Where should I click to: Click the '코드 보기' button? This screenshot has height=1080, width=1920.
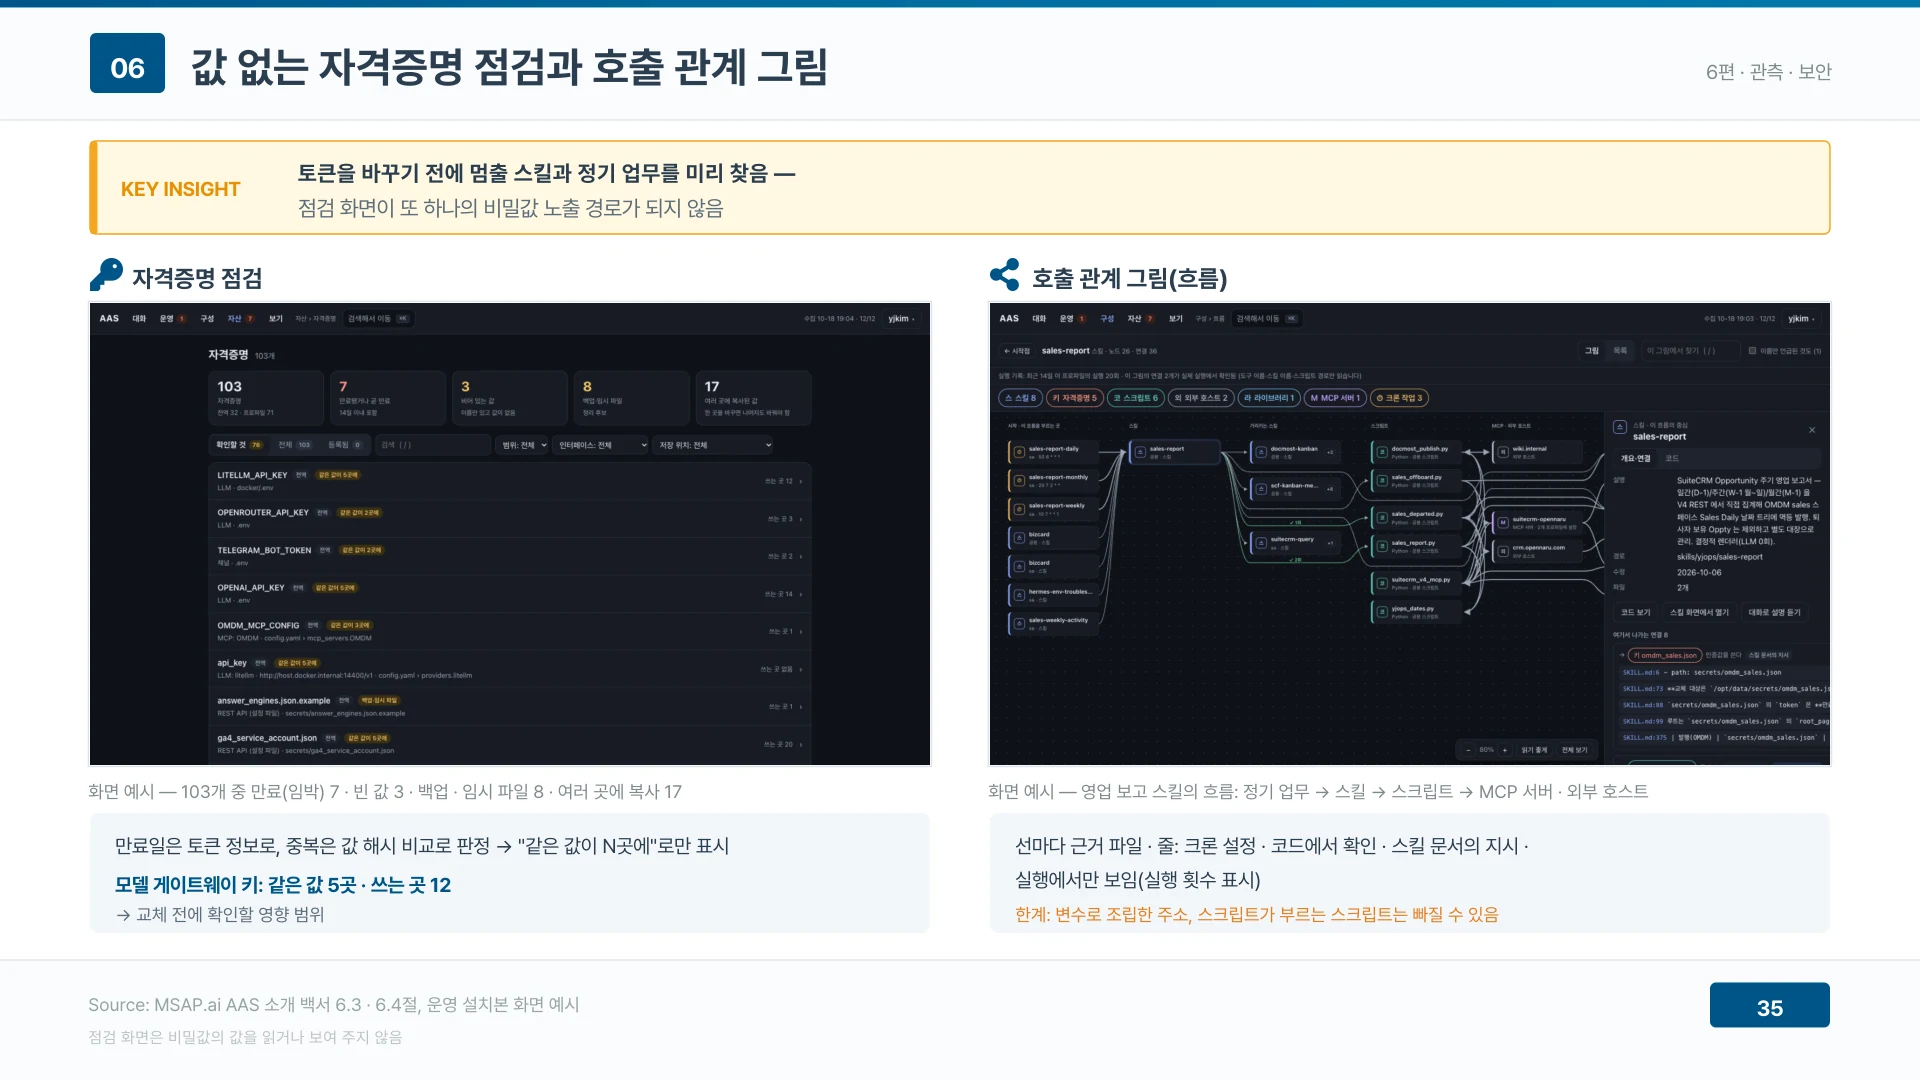tap(1636, 612)
